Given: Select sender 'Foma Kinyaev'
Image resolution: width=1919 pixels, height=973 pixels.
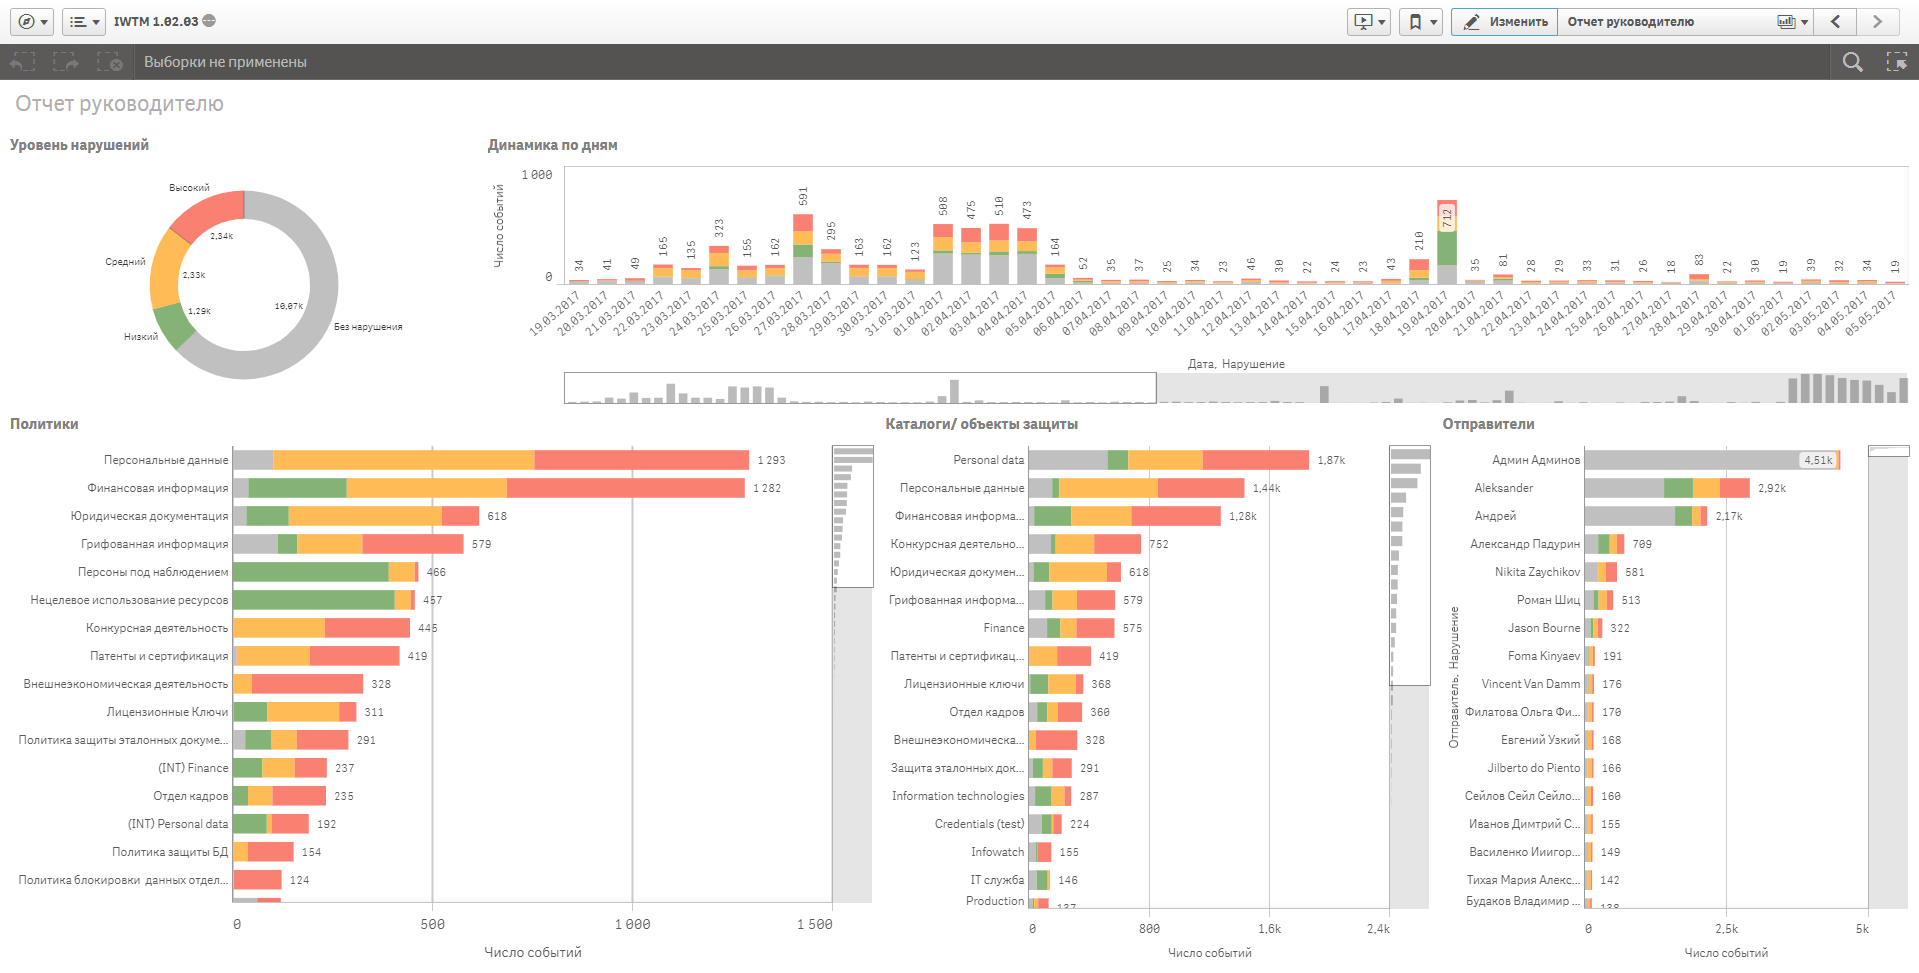Looking at the screenshot, I should tap(1544, 656).
